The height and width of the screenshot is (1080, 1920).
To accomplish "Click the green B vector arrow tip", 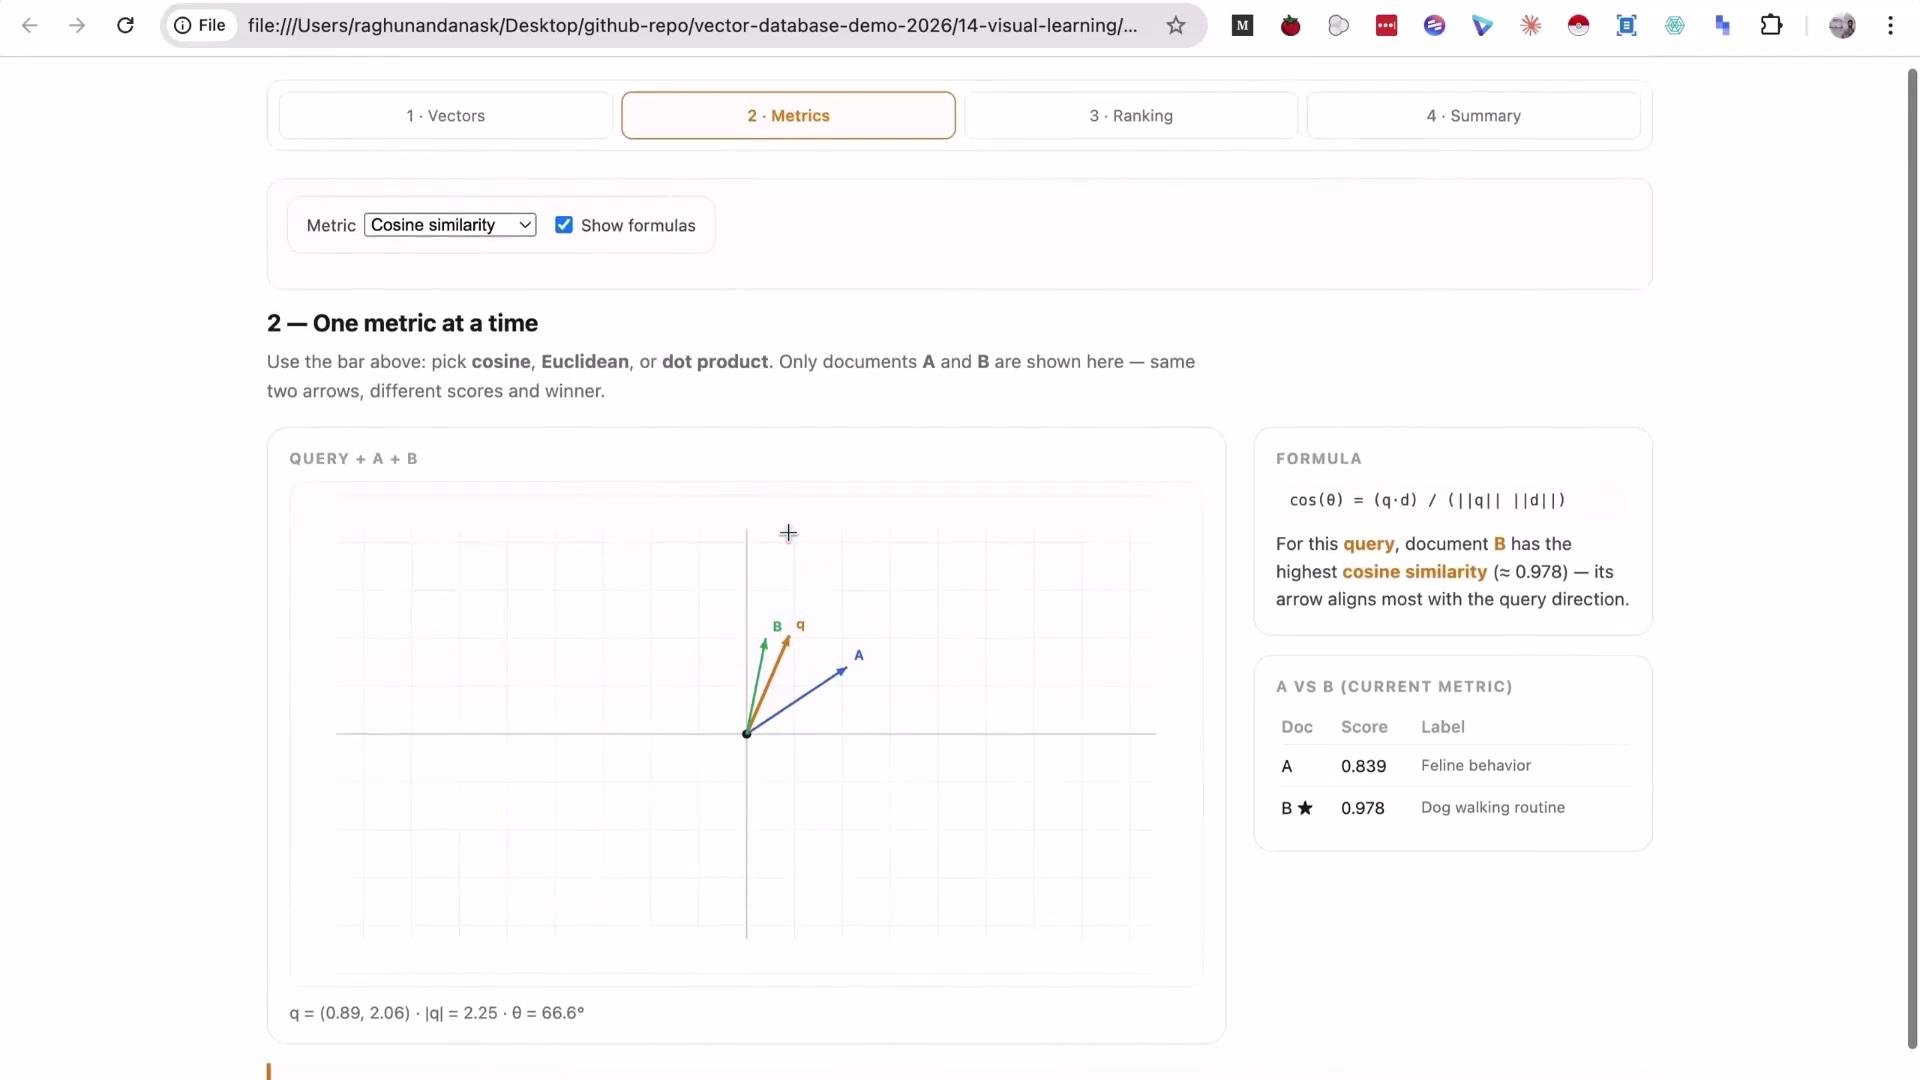I will [764, 644].
